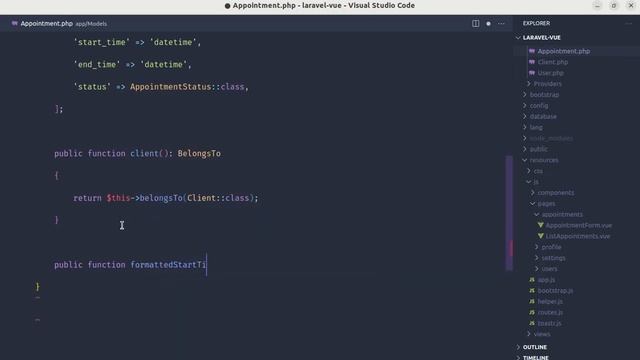Viewport: 640px width, 360px height.
Task: Expand the components folder
Action: [x=533, y=192]
